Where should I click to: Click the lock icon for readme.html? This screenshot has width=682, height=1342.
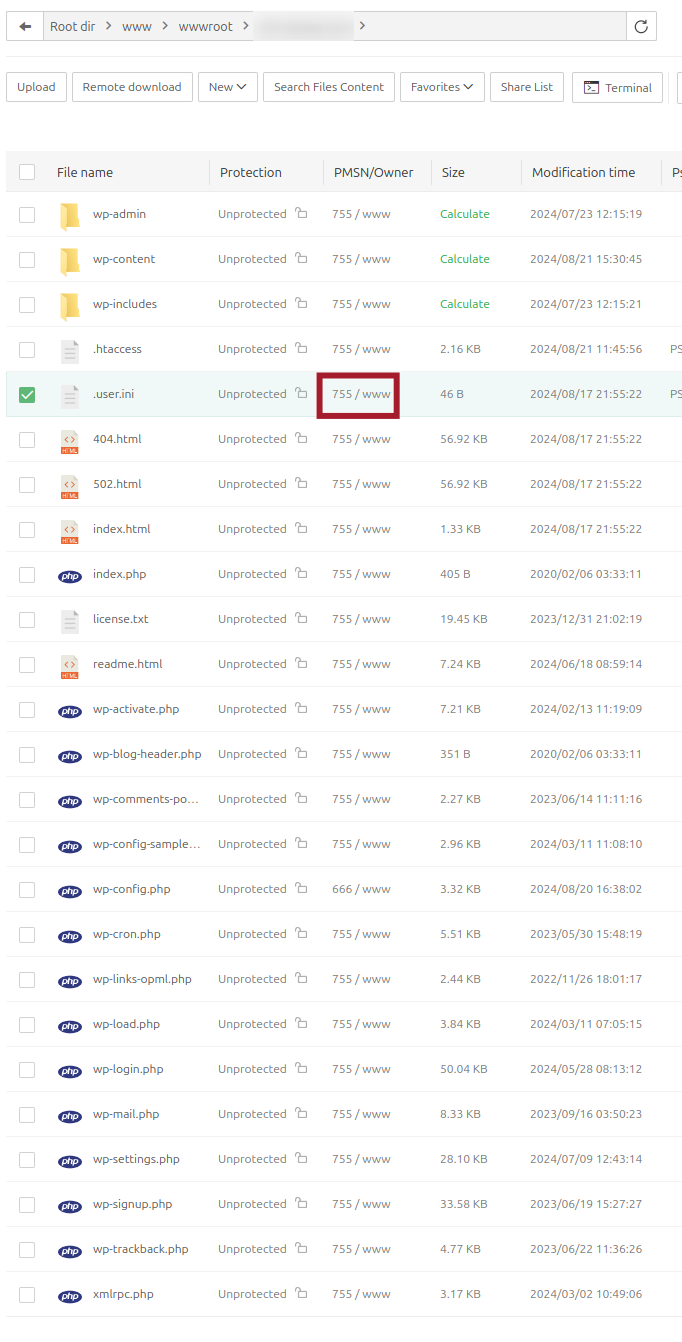click(301, 664)
